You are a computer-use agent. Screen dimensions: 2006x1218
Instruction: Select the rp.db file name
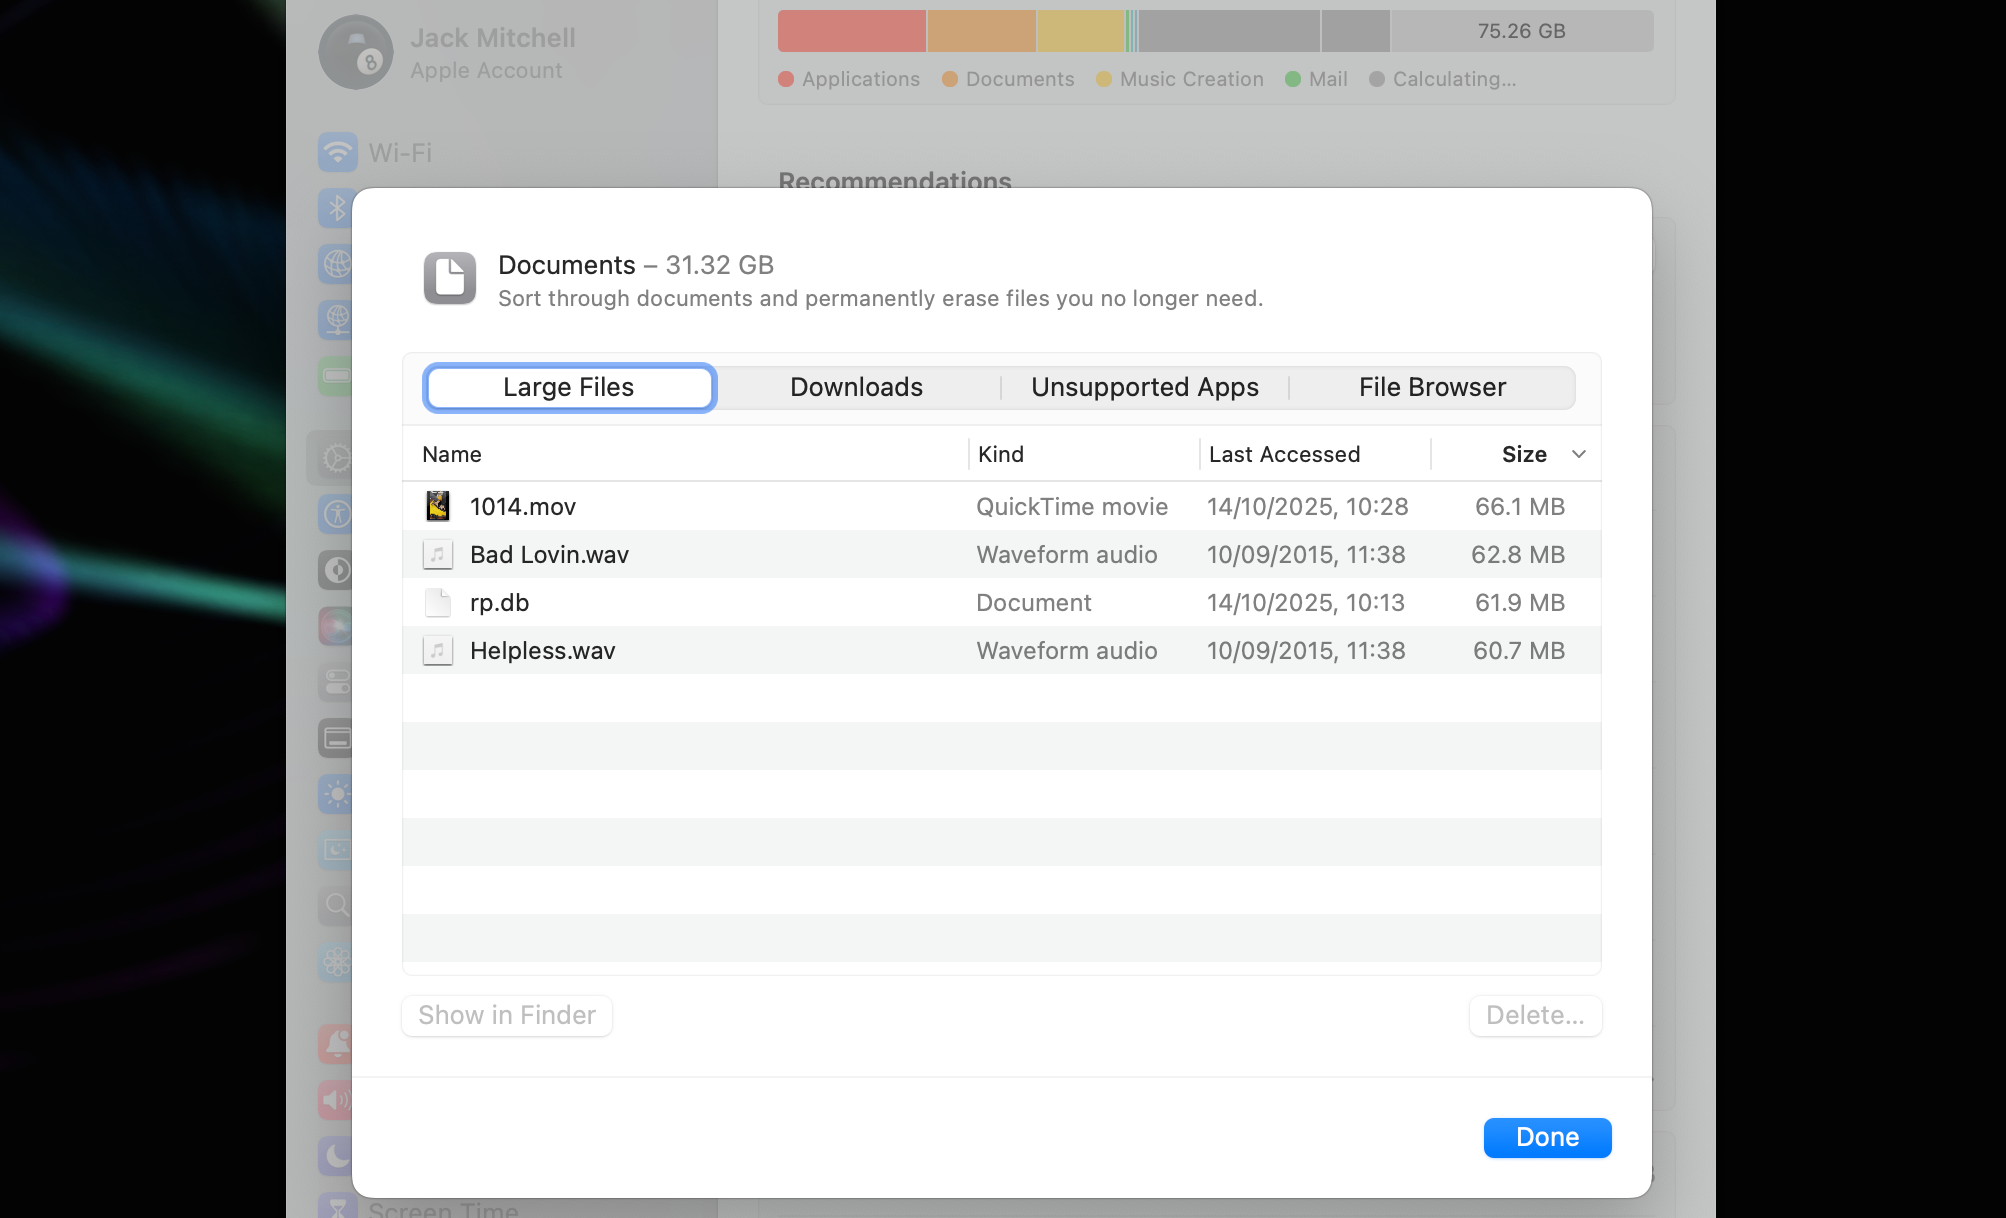pyautogui.click(x=499, y=602)
